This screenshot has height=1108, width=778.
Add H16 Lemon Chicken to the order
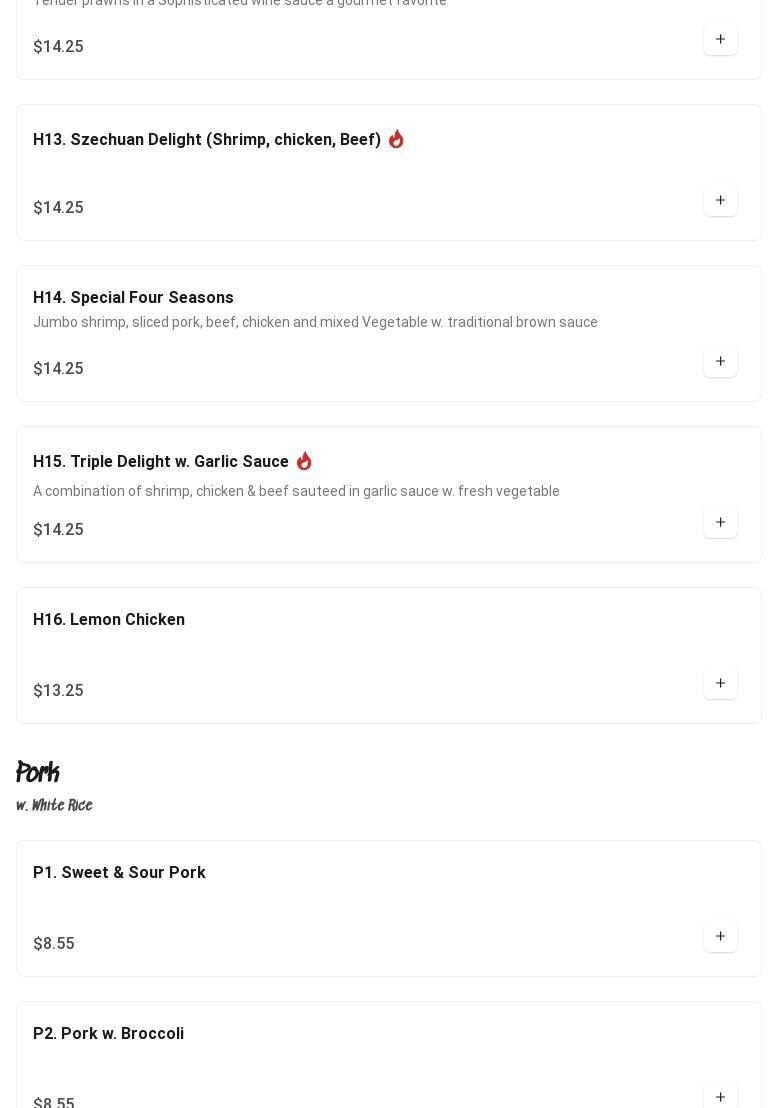tap(720, 684)
